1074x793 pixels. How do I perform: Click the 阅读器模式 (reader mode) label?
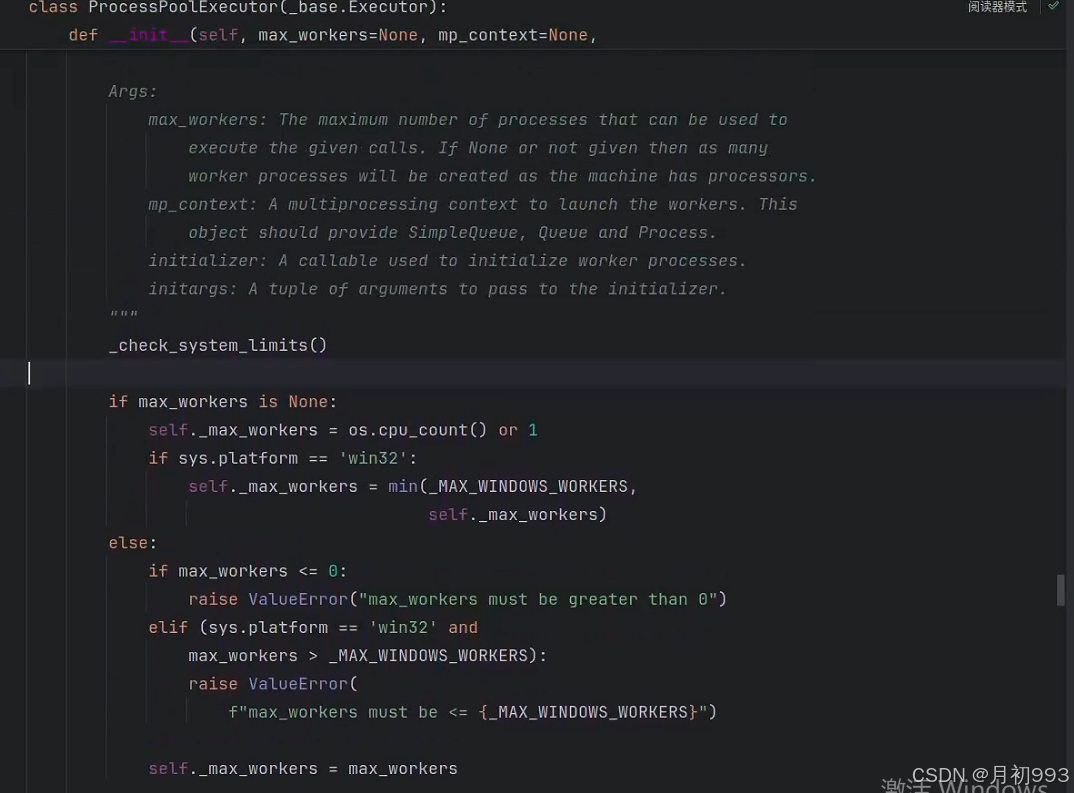(x=996, y=8)
